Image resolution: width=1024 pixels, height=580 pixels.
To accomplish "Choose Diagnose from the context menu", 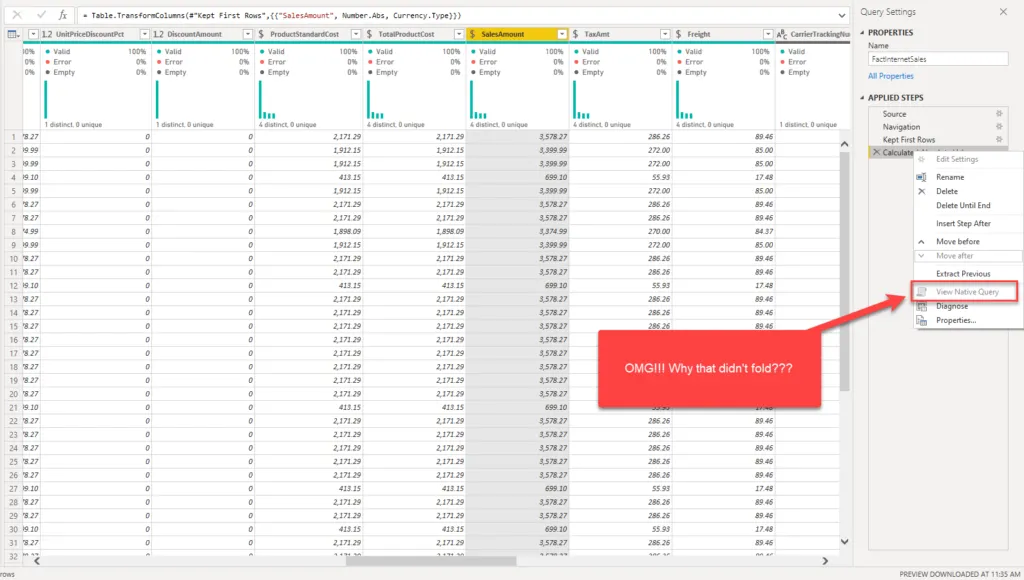I will click(952, 306).
